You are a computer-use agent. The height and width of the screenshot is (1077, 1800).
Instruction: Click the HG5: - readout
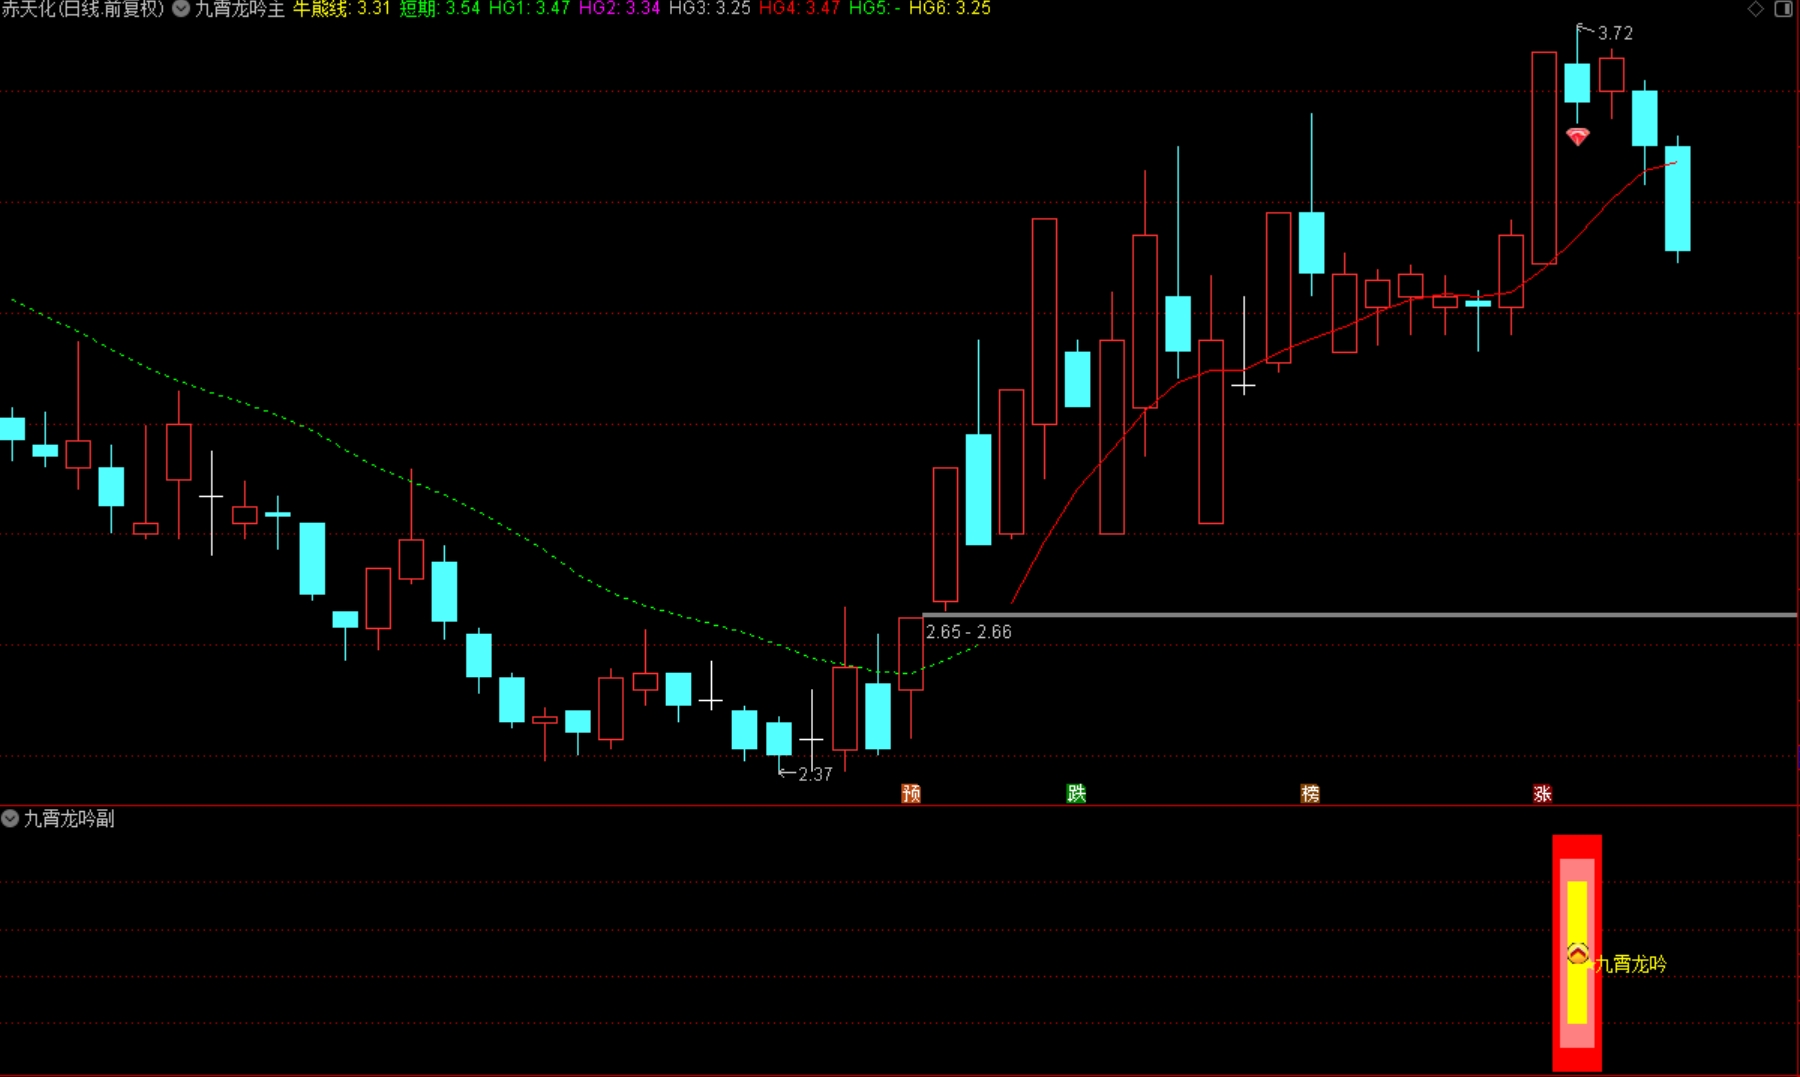pyautogui.click(x=875, y=9)
